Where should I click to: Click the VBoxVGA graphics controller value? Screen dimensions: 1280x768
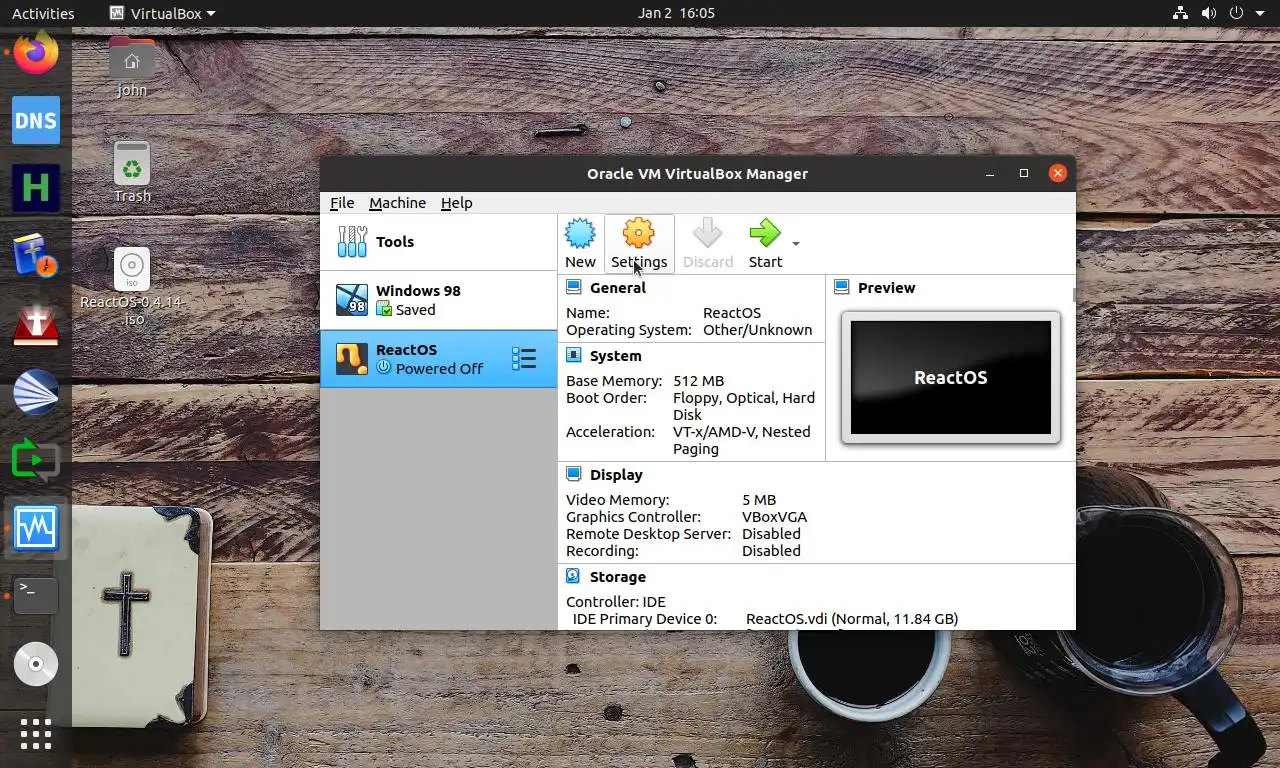click(774, 517)
